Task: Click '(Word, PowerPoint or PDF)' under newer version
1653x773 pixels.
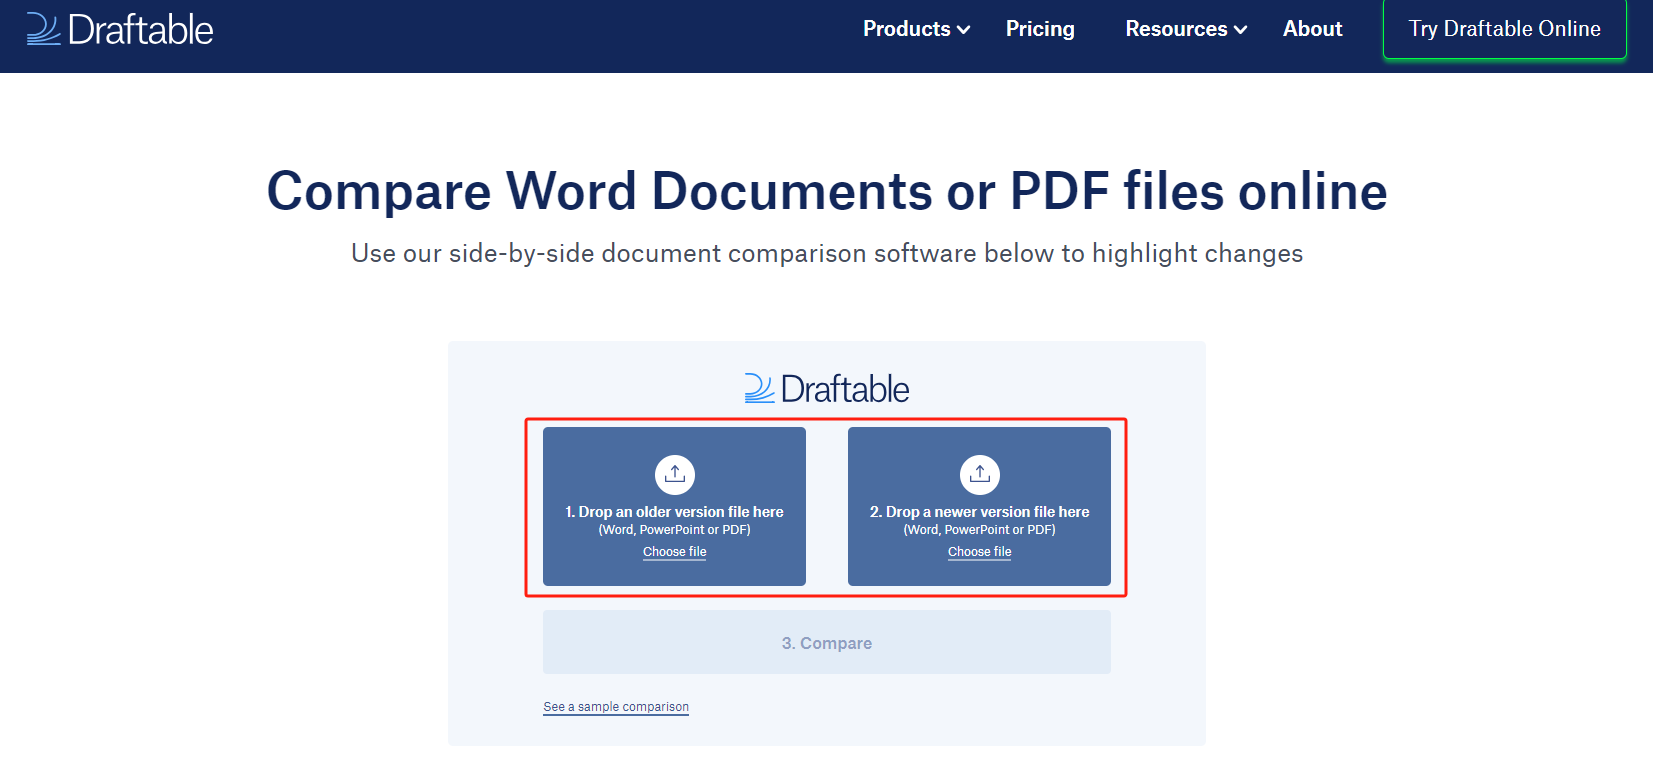Action: click(x=980, y=530)
